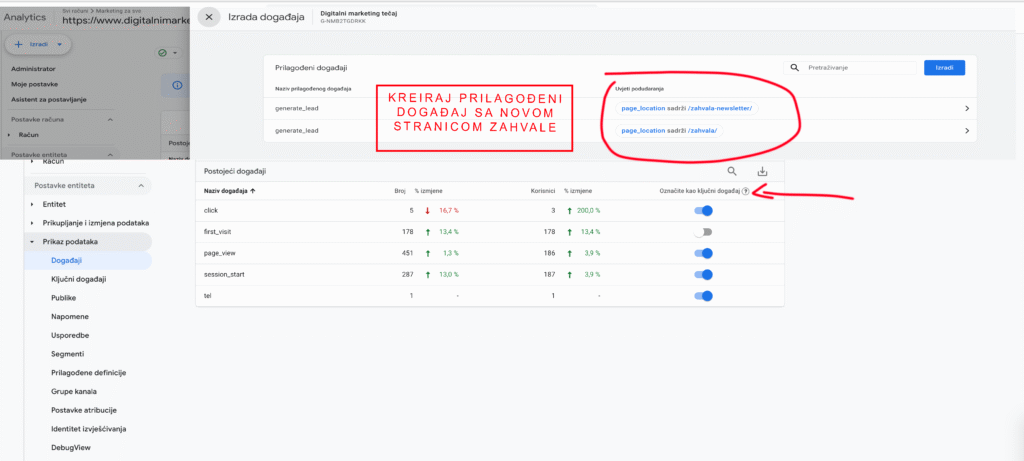1024x461 pixels.
Task: Click the blue Izradi button
Action: click(943, 68)
